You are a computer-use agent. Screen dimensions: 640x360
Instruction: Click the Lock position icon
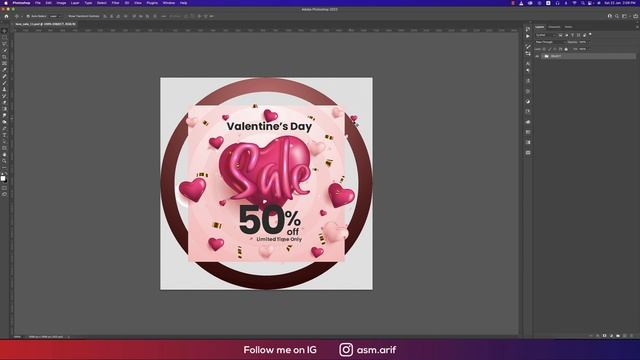pyautogui.click(x=555, y=49)
